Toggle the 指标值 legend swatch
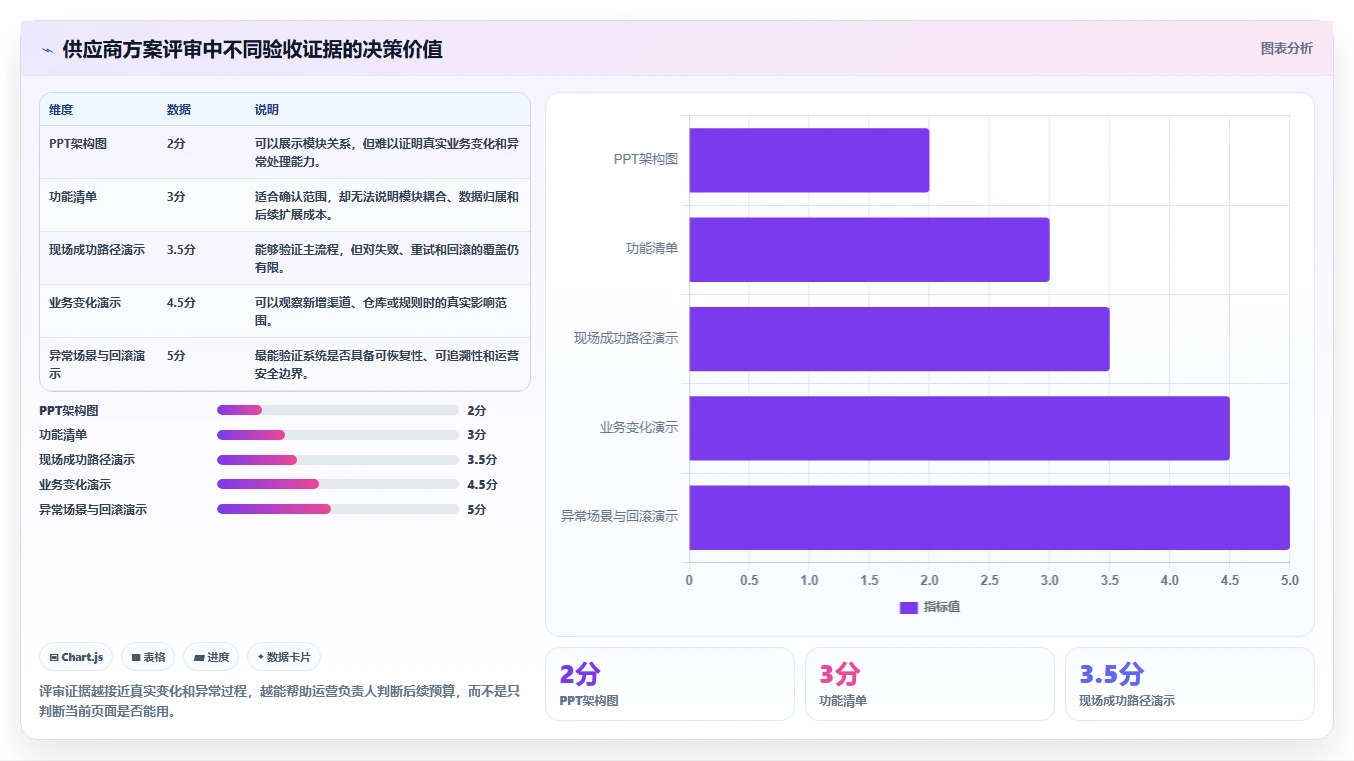 point(908,607)
